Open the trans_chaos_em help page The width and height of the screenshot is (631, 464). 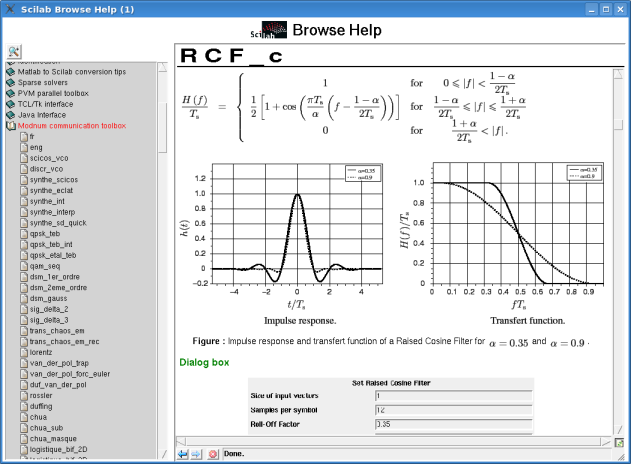point(57,332)
